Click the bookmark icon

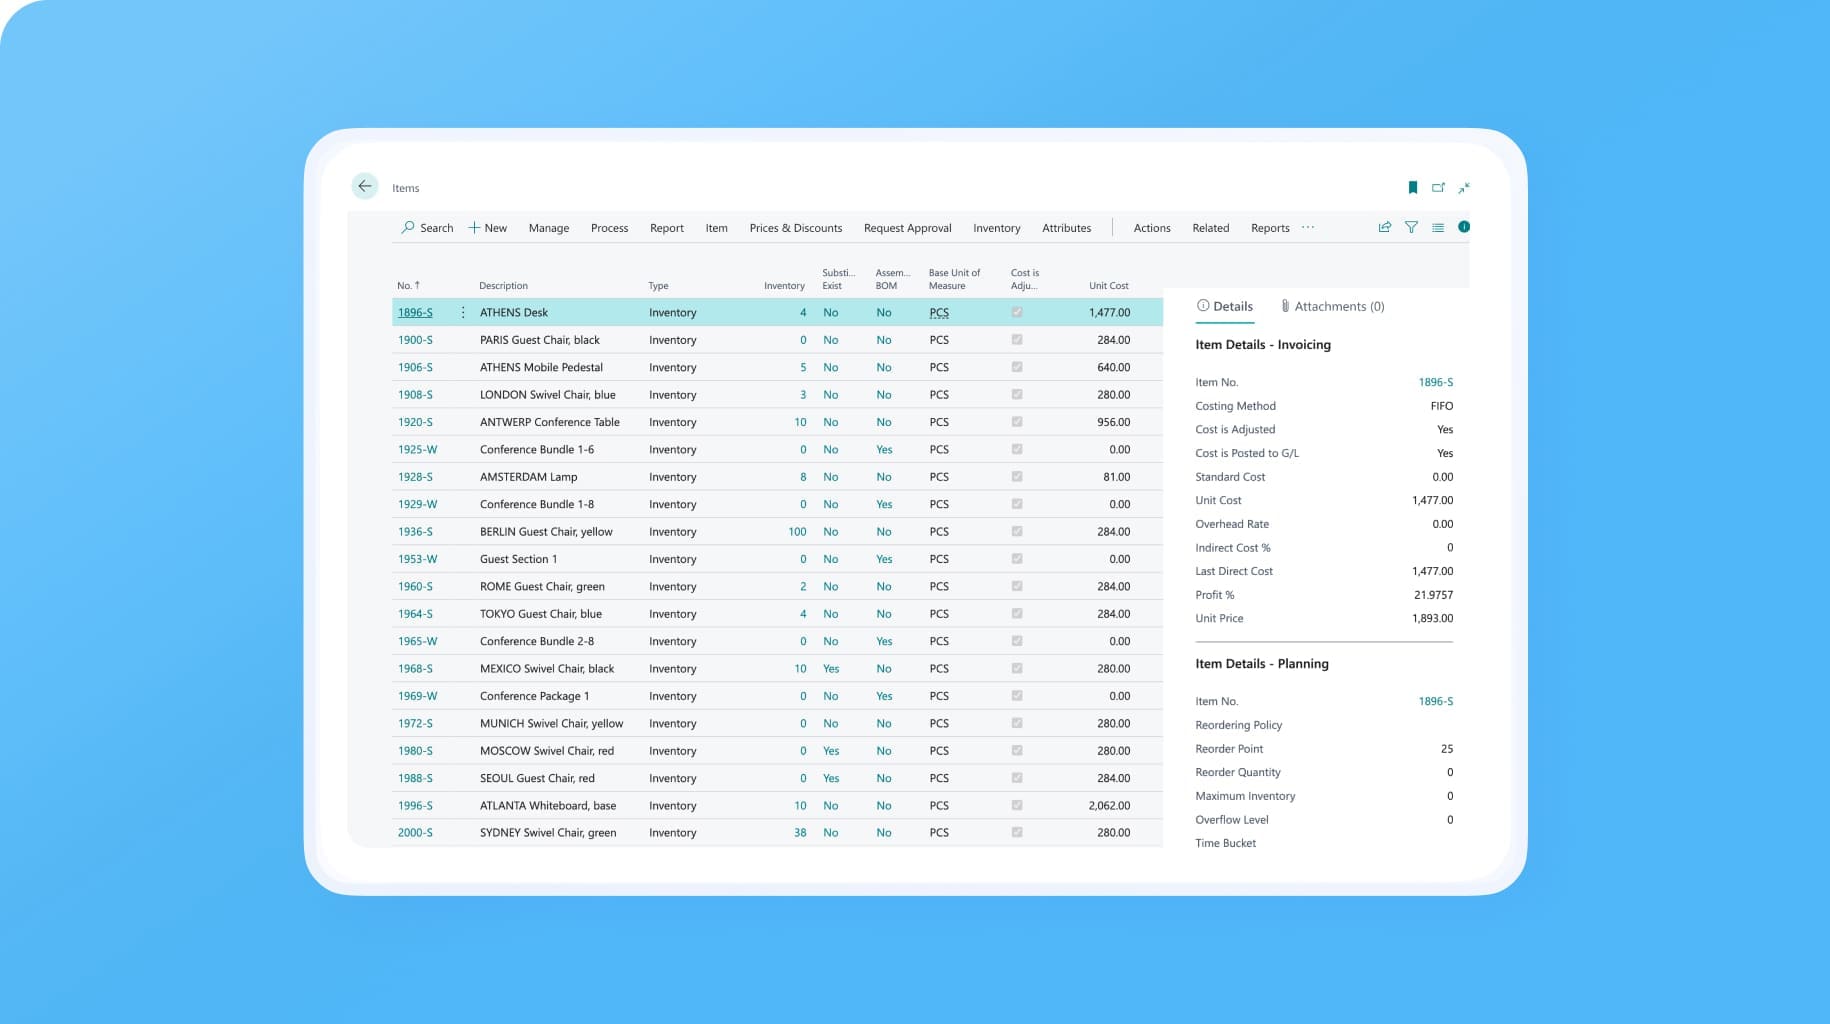point(1413,188)
